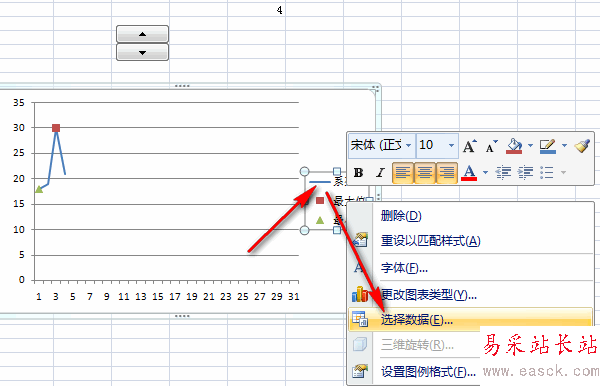Expand shape outline color options
This screenshot has height=386, width=600.
(564, 145)
